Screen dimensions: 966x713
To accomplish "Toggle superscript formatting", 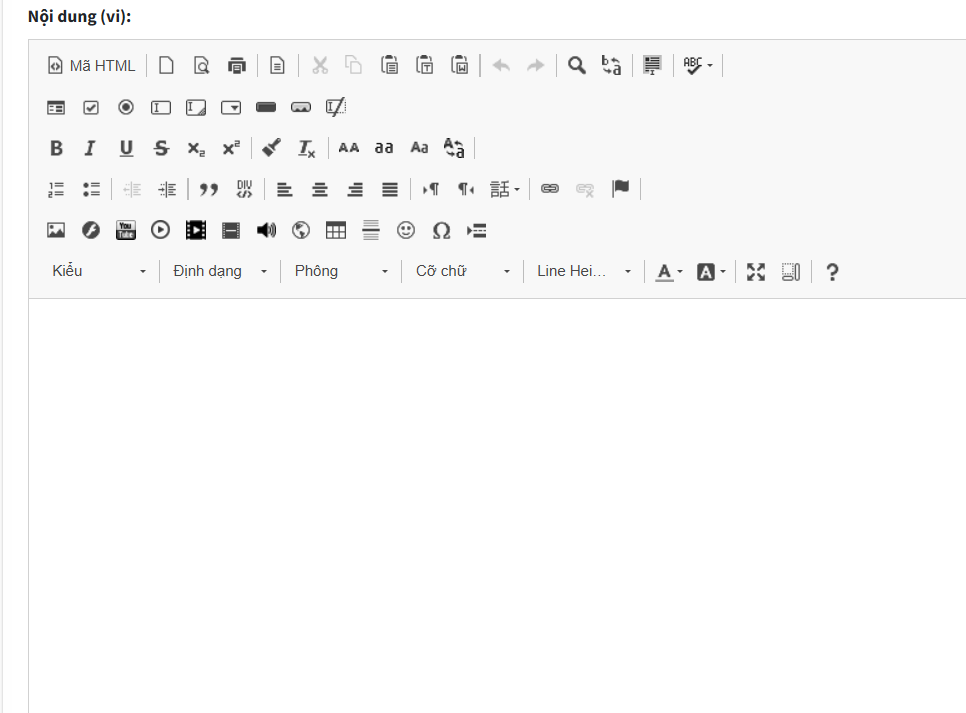I will click(x=231, y=148).
